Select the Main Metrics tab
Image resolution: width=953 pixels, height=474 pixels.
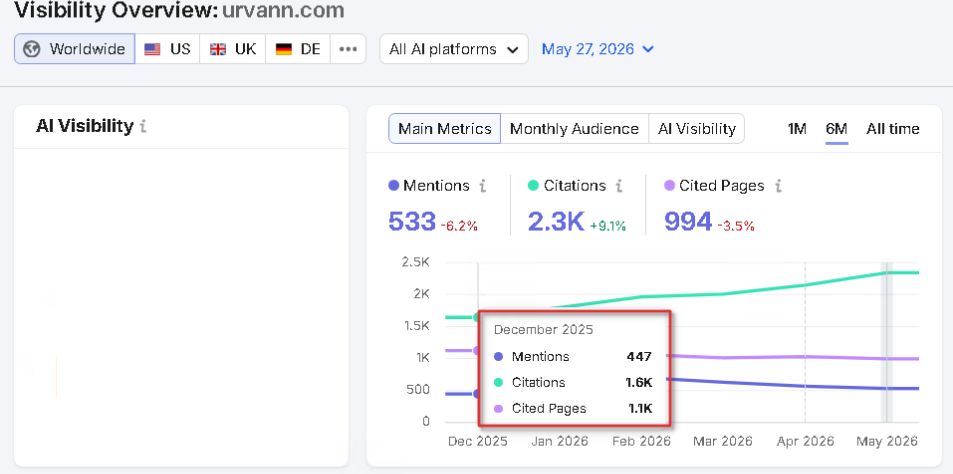click(444, 129)
